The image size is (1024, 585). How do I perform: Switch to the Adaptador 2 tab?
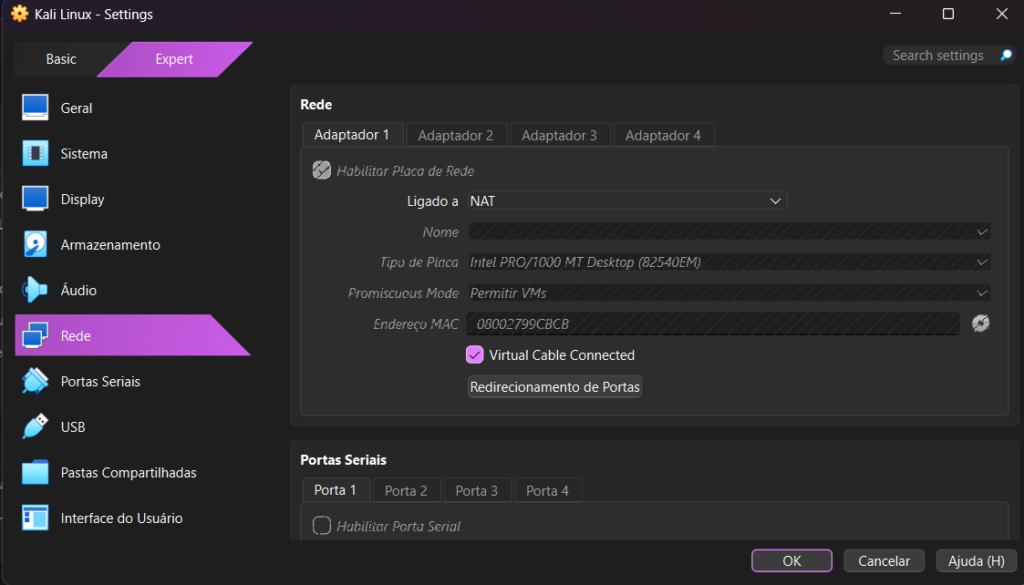[x=455, y=135]
